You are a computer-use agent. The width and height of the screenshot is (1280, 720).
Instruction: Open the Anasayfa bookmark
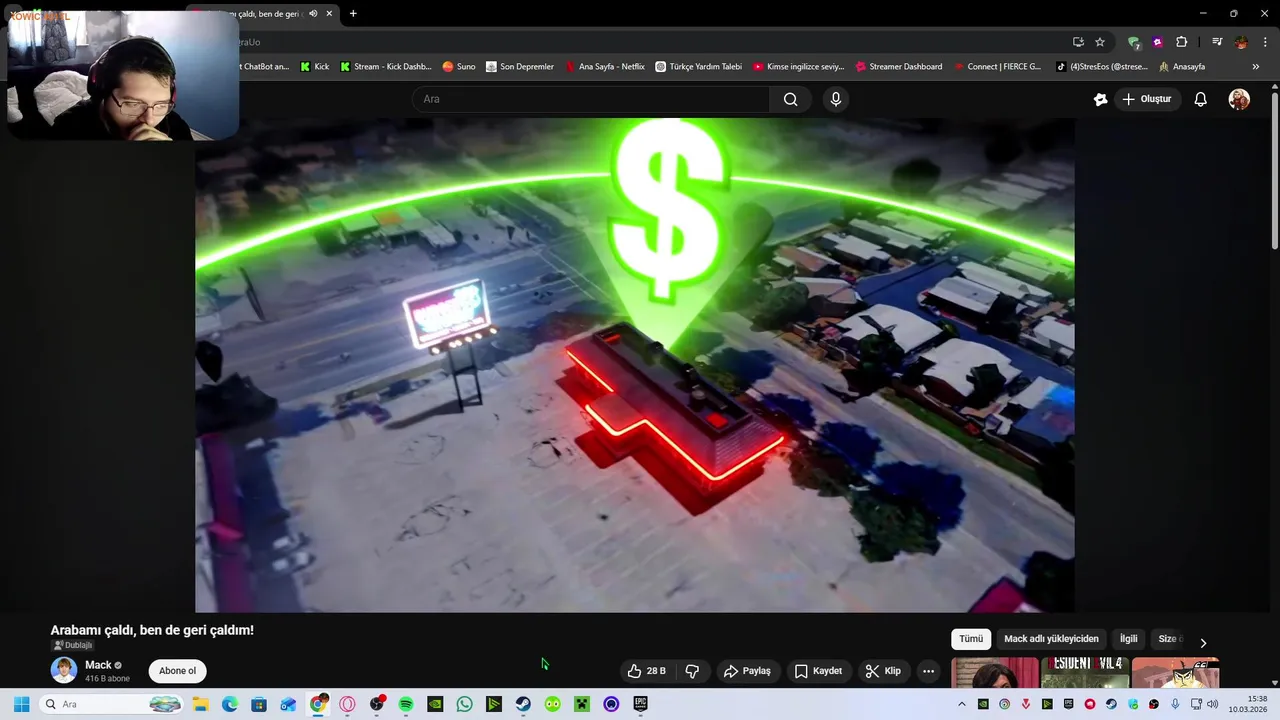coord(1182,66)
